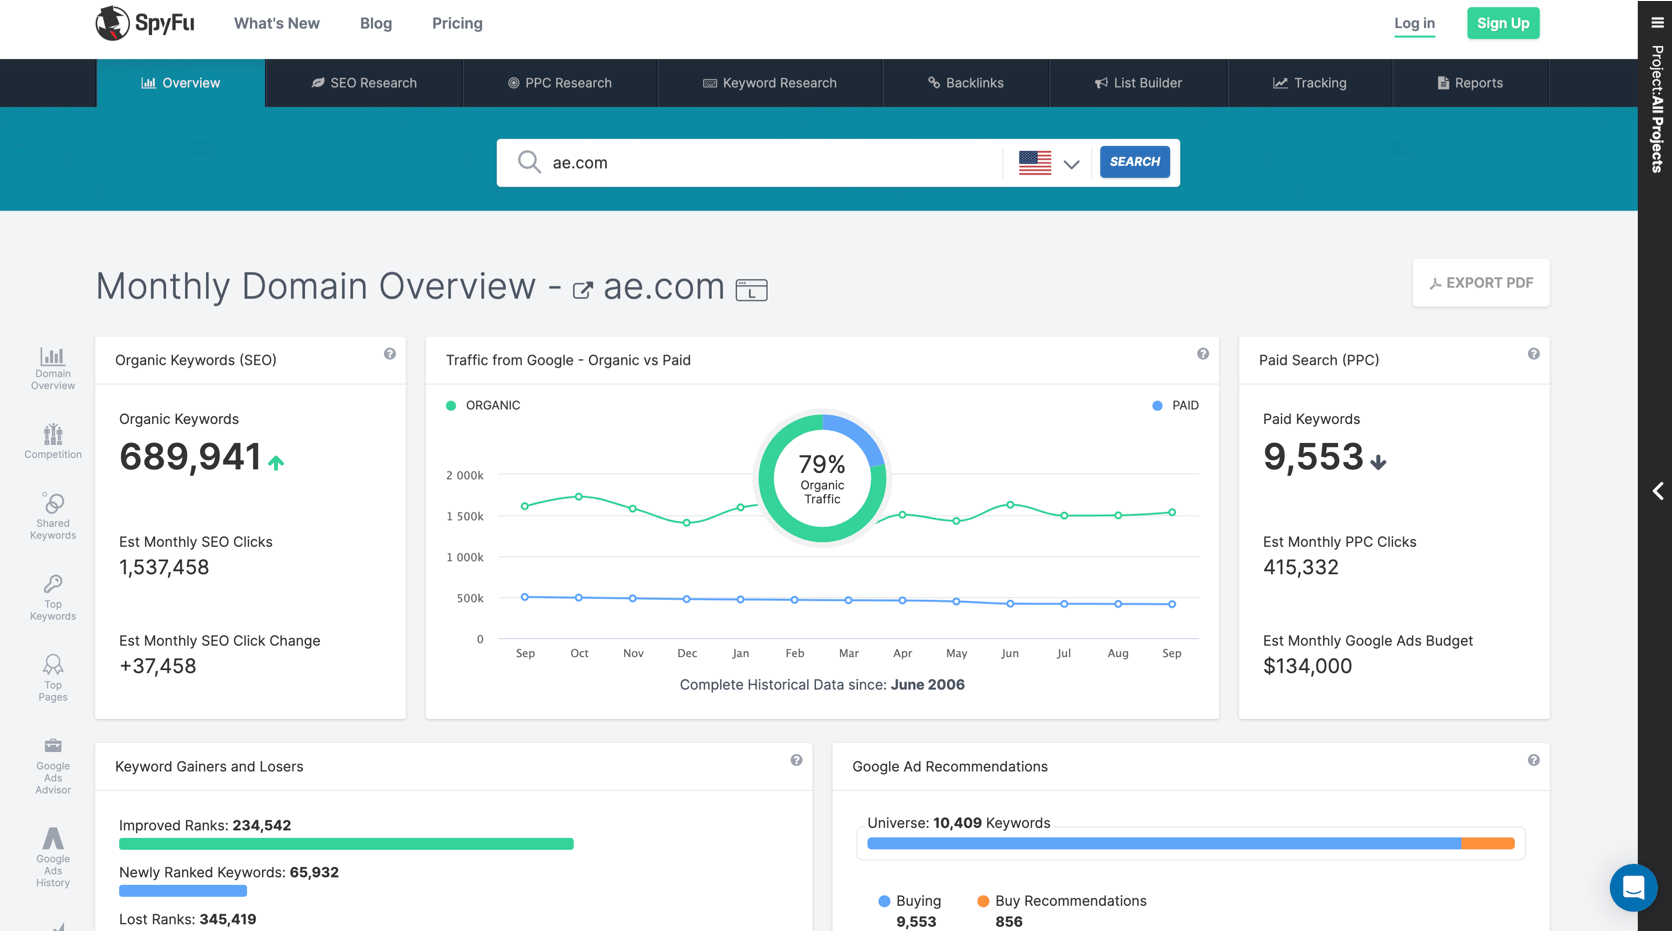Open Shared Keywords sidebar icon

coord(53,515)
